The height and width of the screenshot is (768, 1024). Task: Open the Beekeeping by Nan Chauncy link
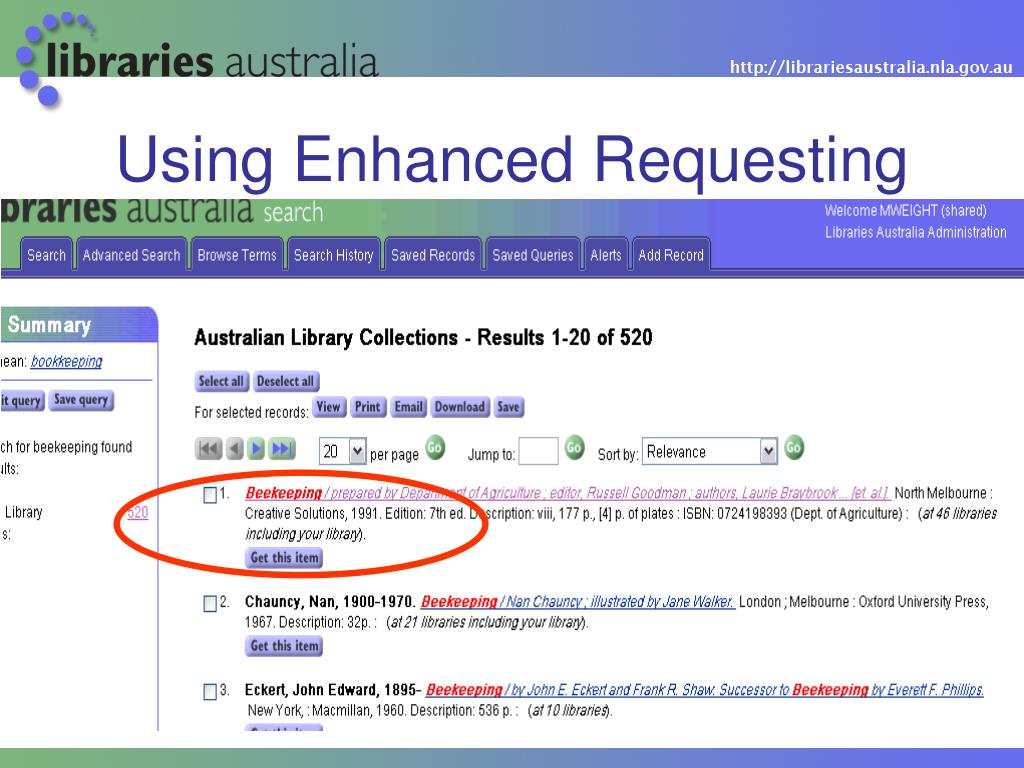click(x=577, y=601)
